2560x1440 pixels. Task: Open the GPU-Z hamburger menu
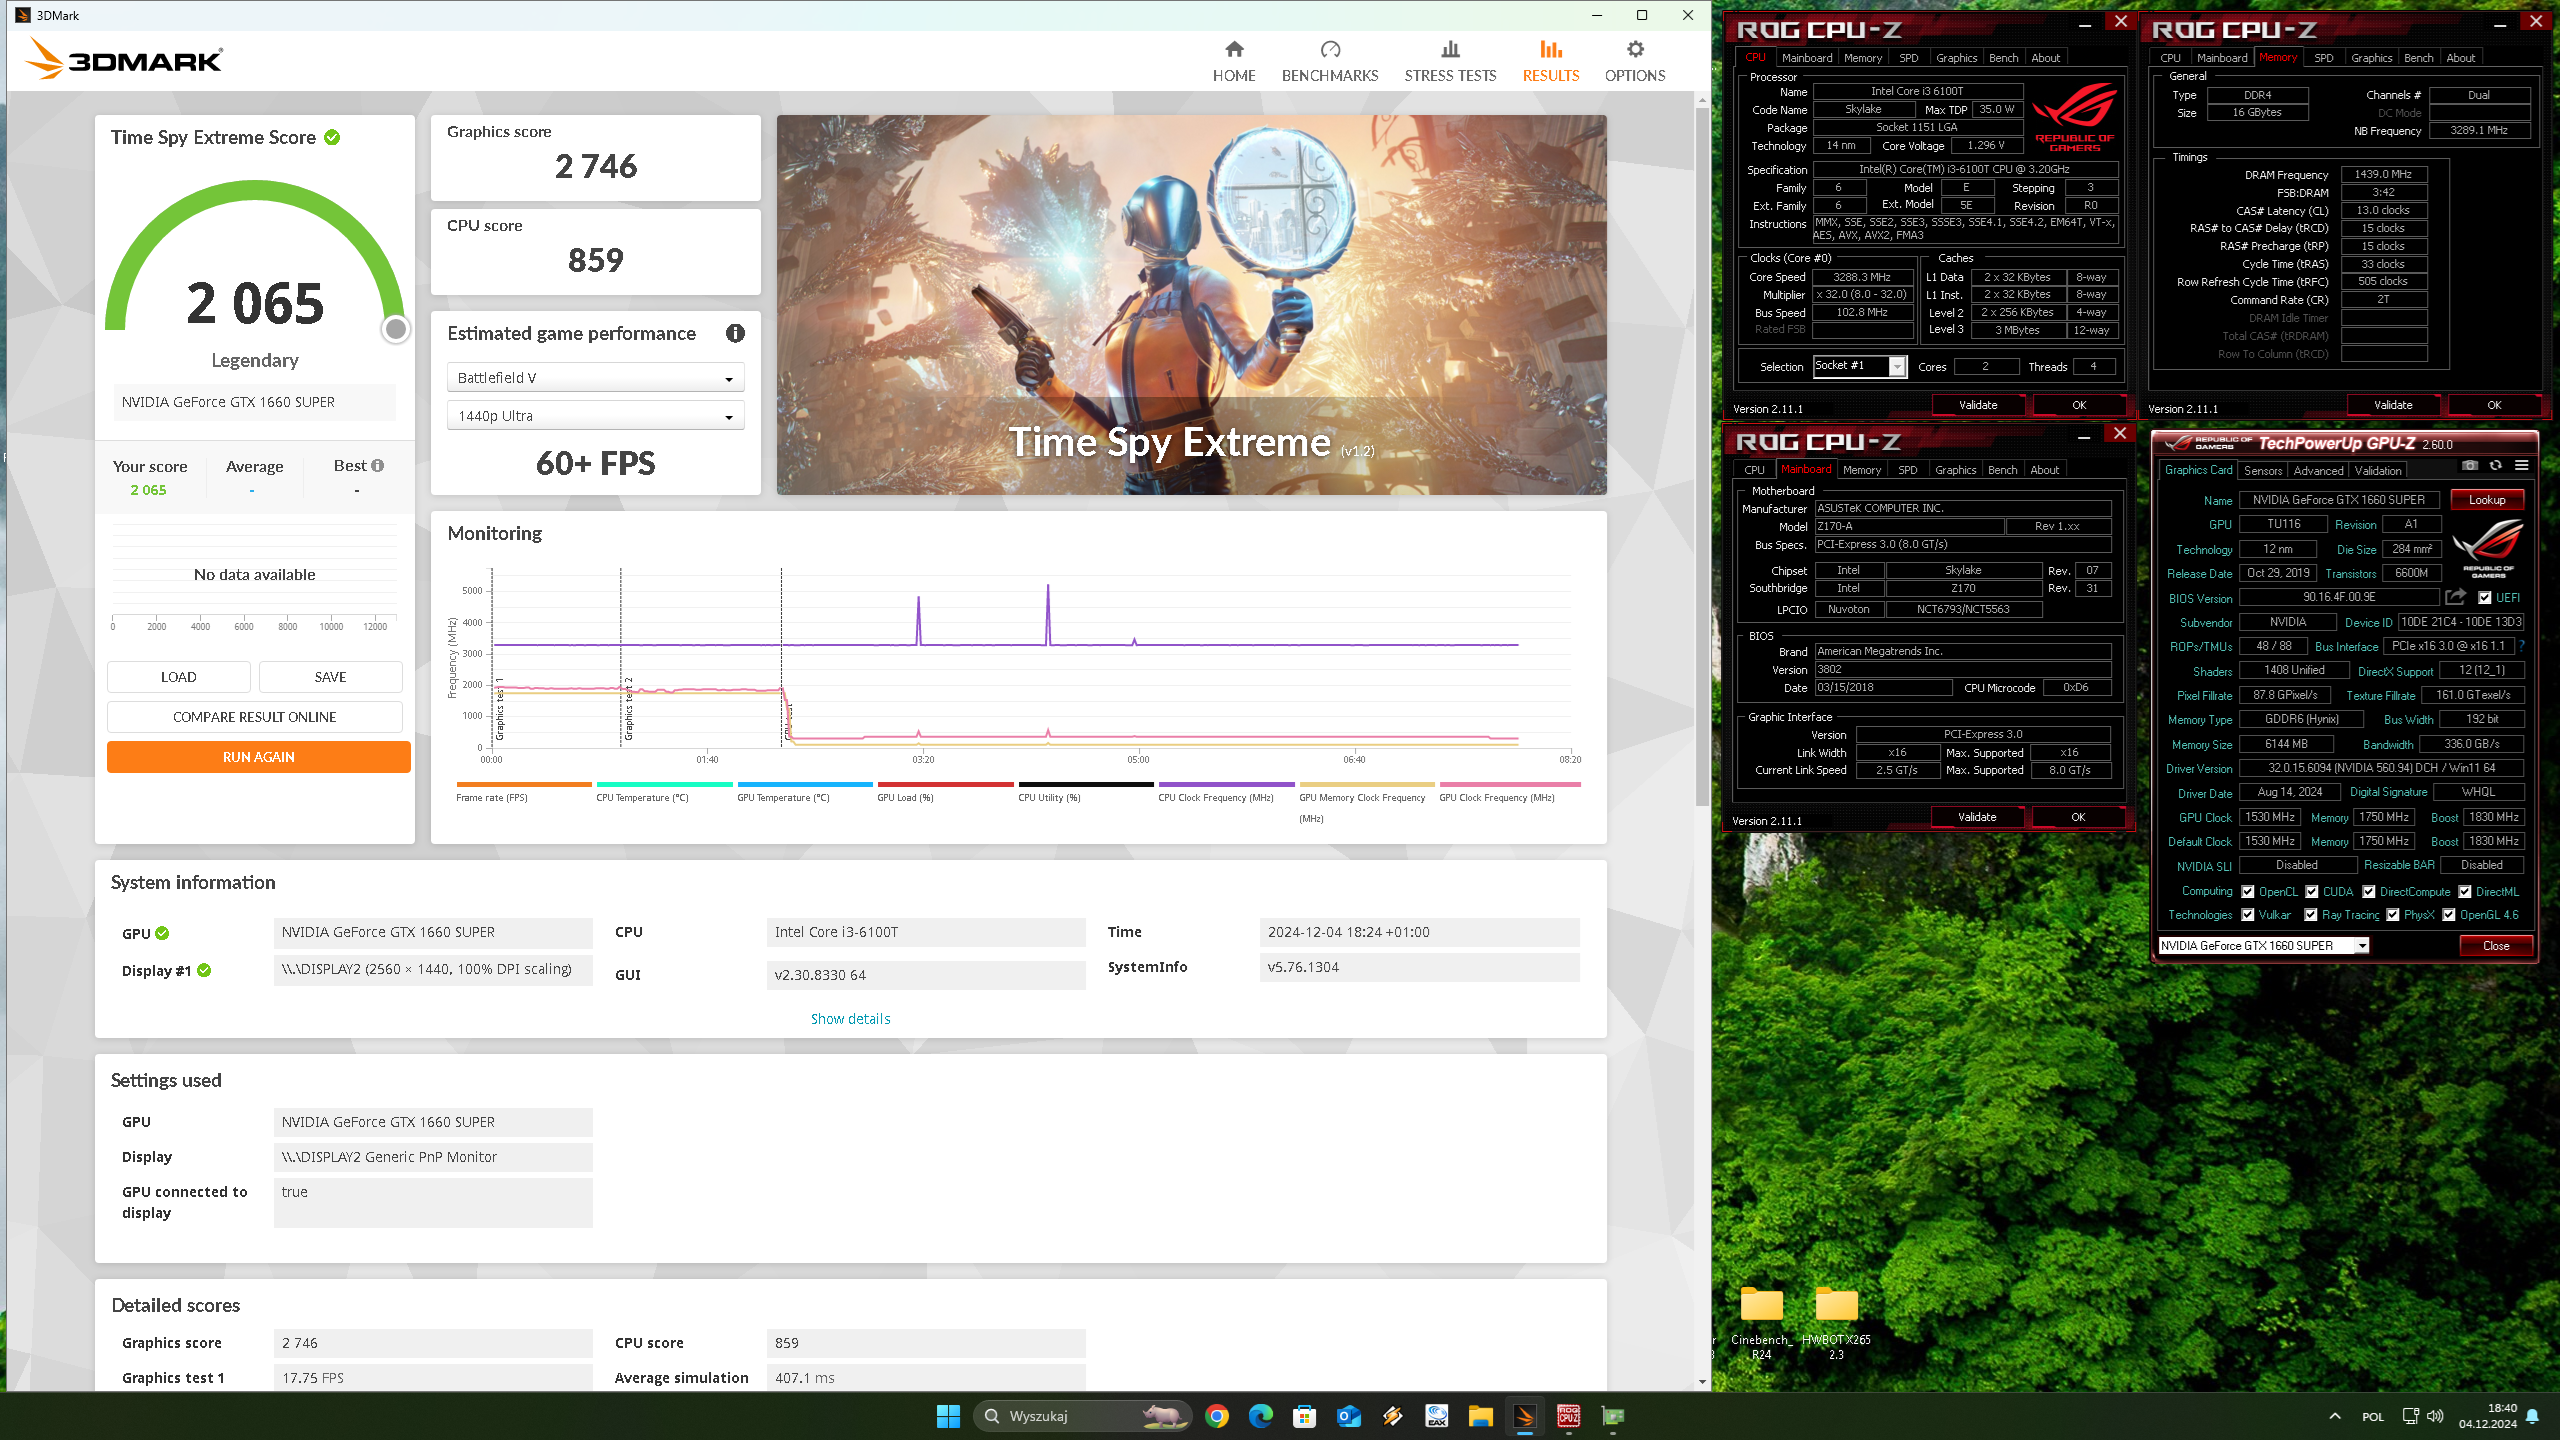point(2521,465)
